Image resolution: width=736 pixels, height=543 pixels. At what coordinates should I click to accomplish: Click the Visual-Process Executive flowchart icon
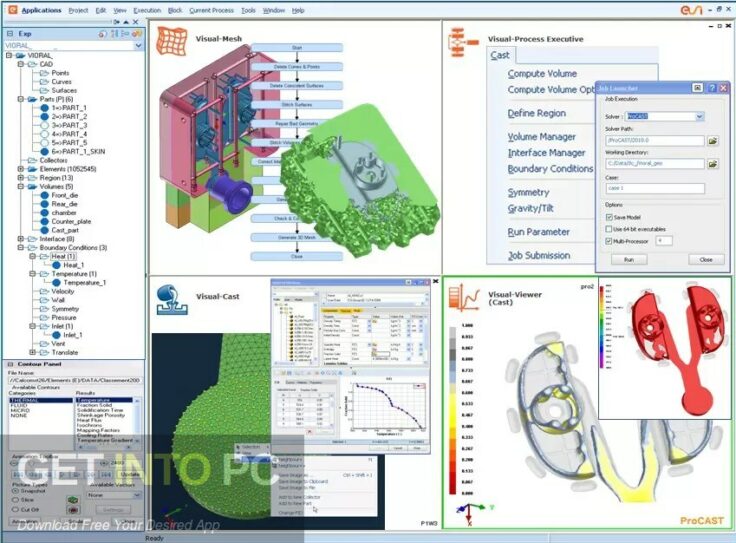pos(463,42)
